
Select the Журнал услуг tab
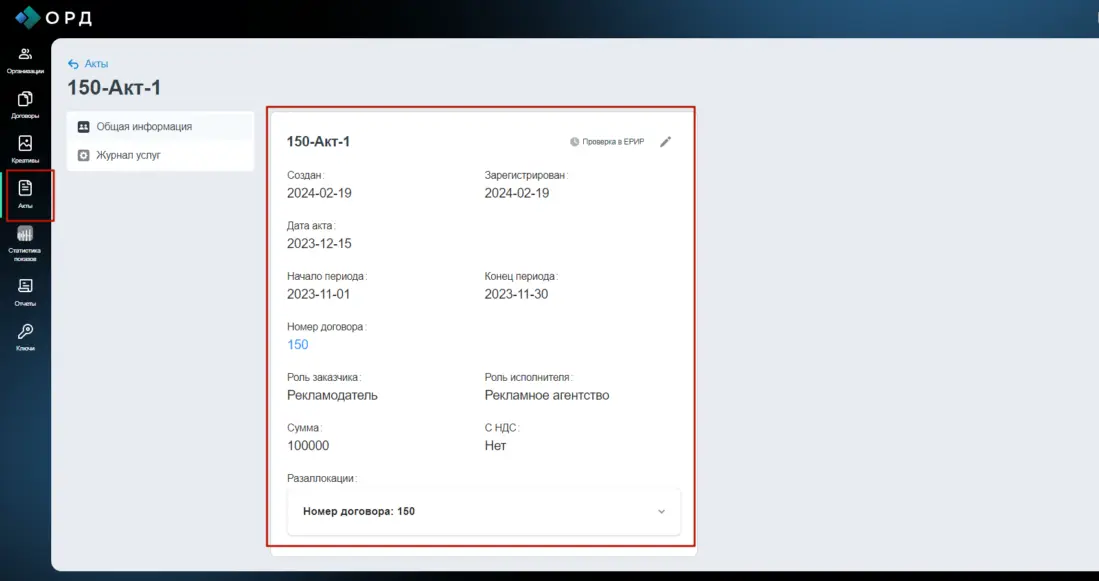[x=161, y=155]
